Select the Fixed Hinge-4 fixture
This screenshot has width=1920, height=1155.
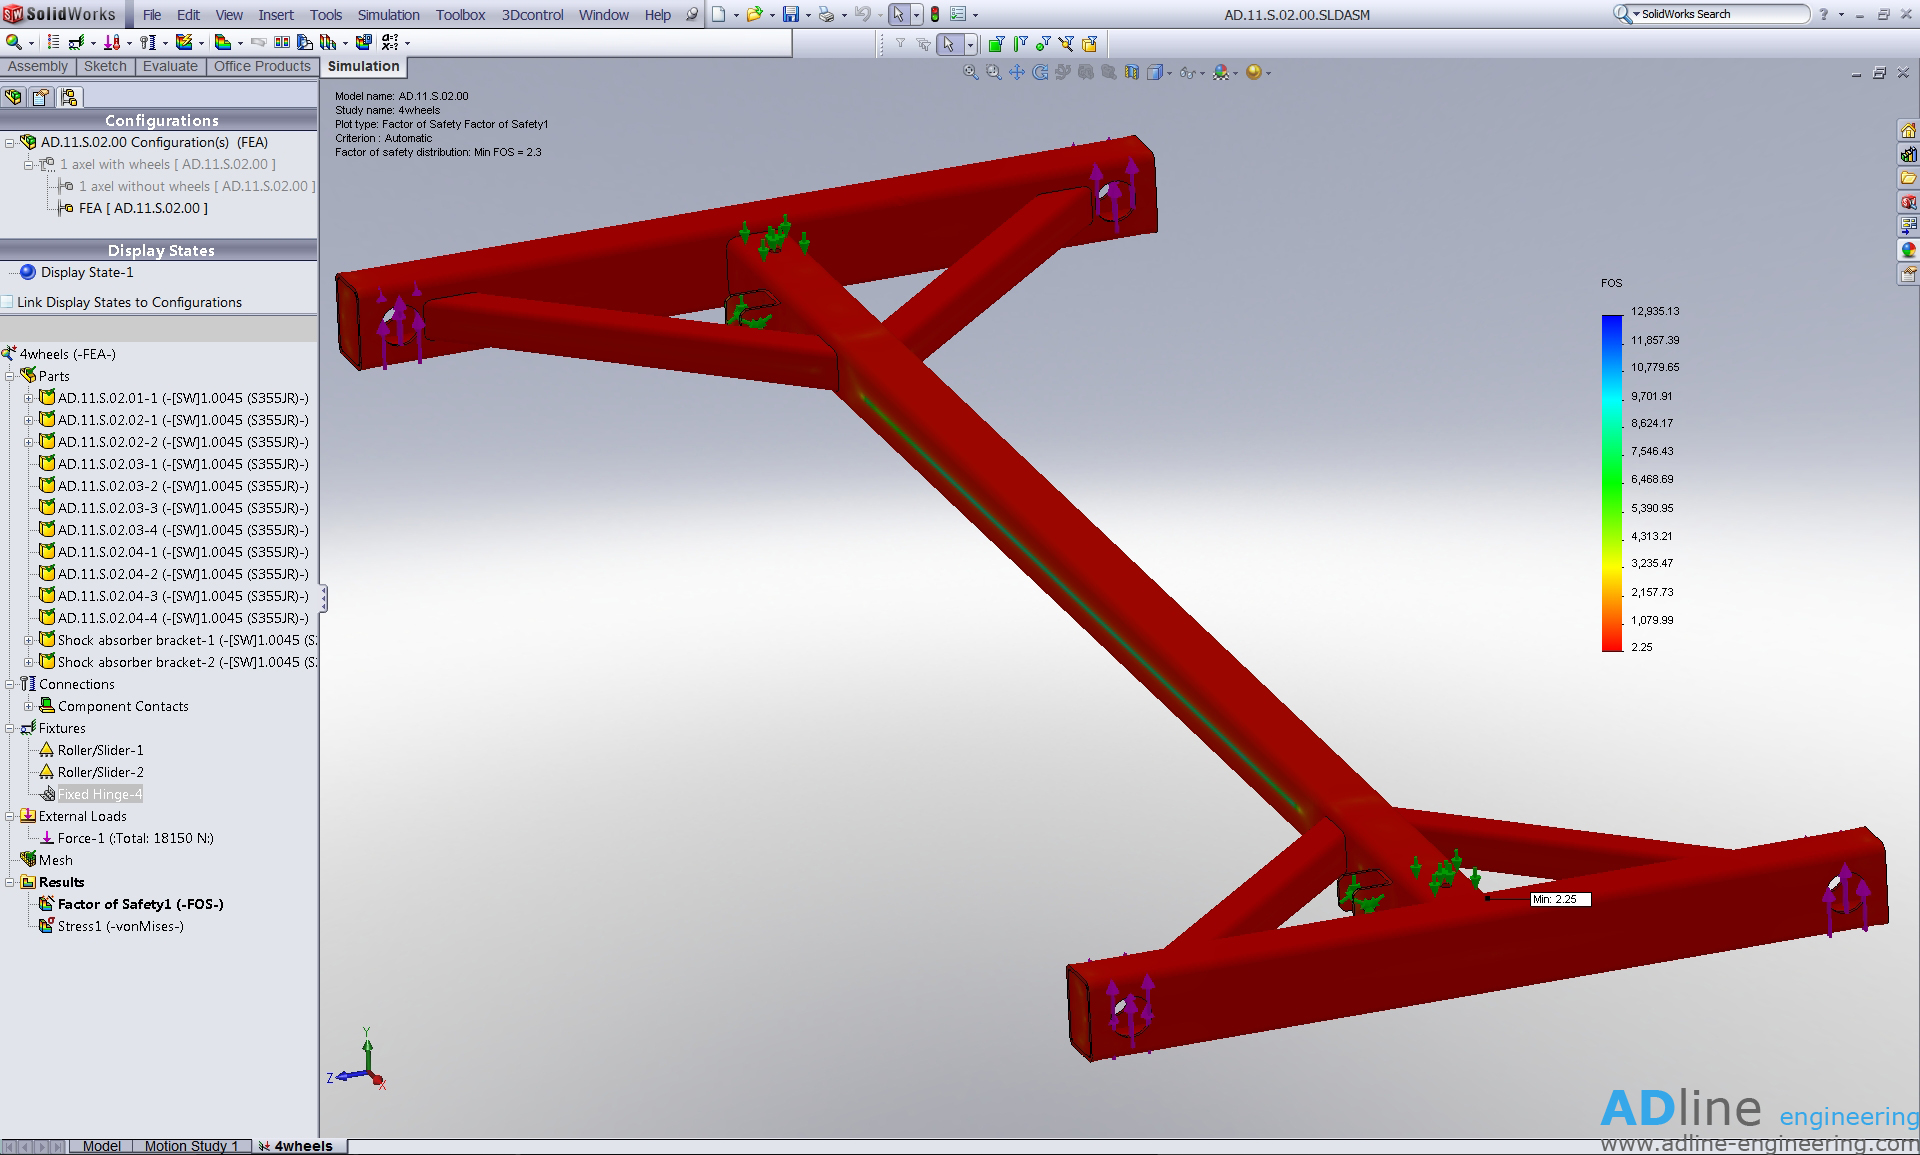click(x=91, y=794)
